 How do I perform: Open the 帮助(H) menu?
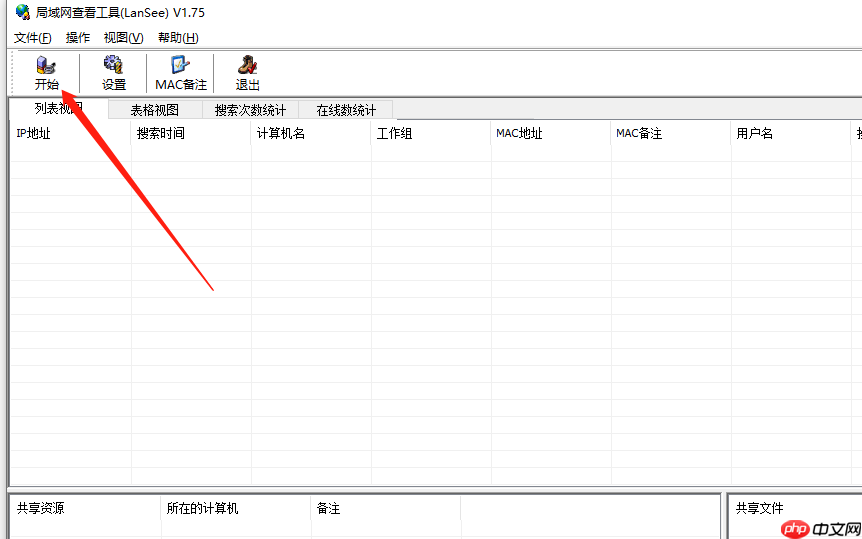point(178,37)
